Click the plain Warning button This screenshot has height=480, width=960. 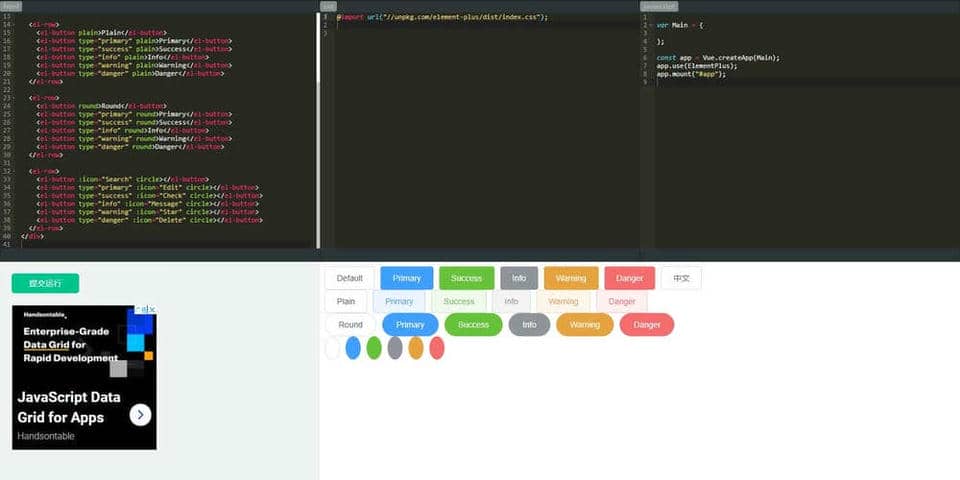(563, 301)
